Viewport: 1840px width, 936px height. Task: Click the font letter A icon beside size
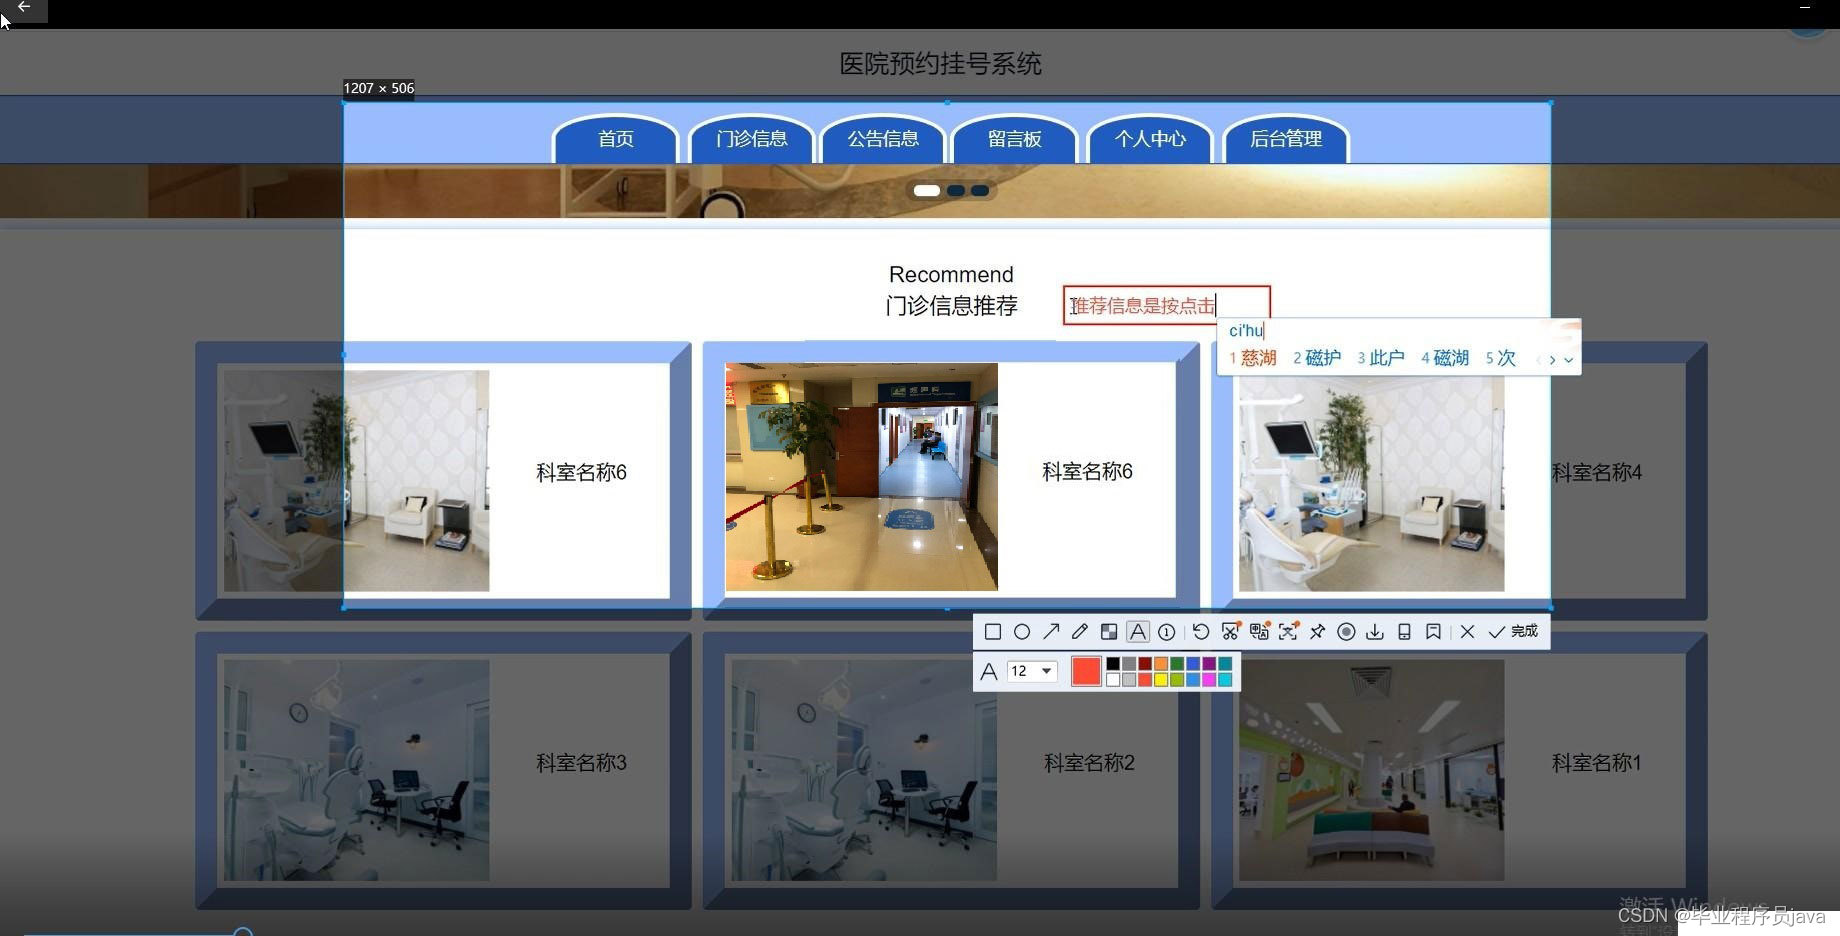(x=988, y=672)
